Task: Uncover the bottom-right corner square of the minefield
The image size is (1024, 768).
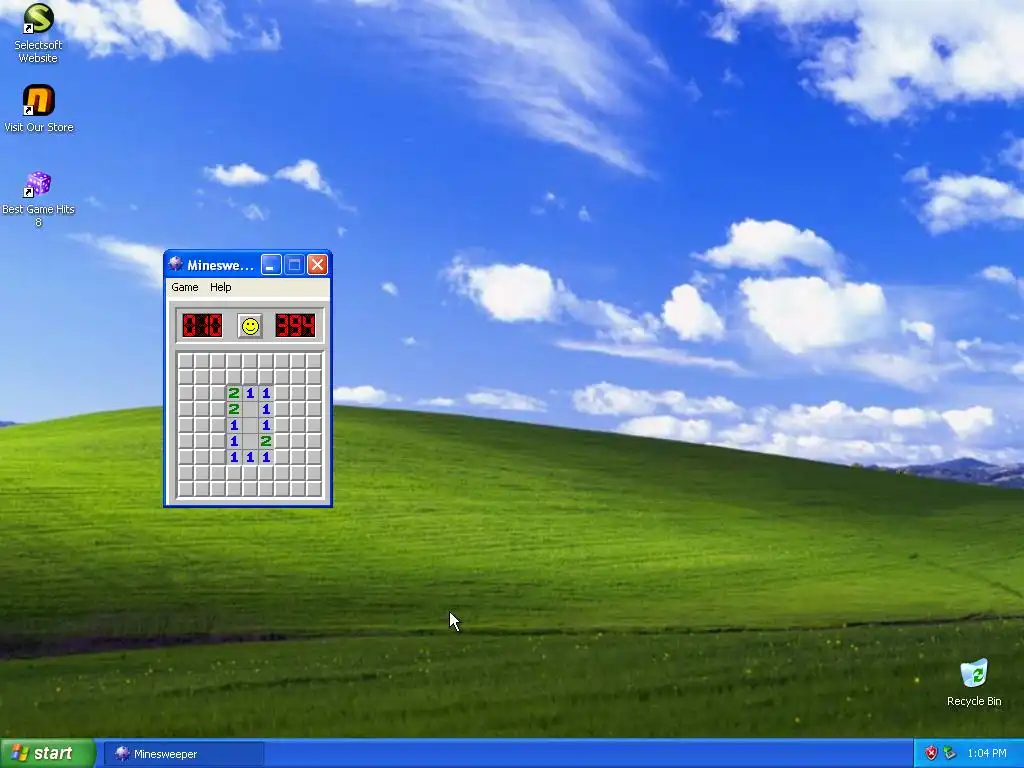Action: pyautogui.click(x=314, y=488)
